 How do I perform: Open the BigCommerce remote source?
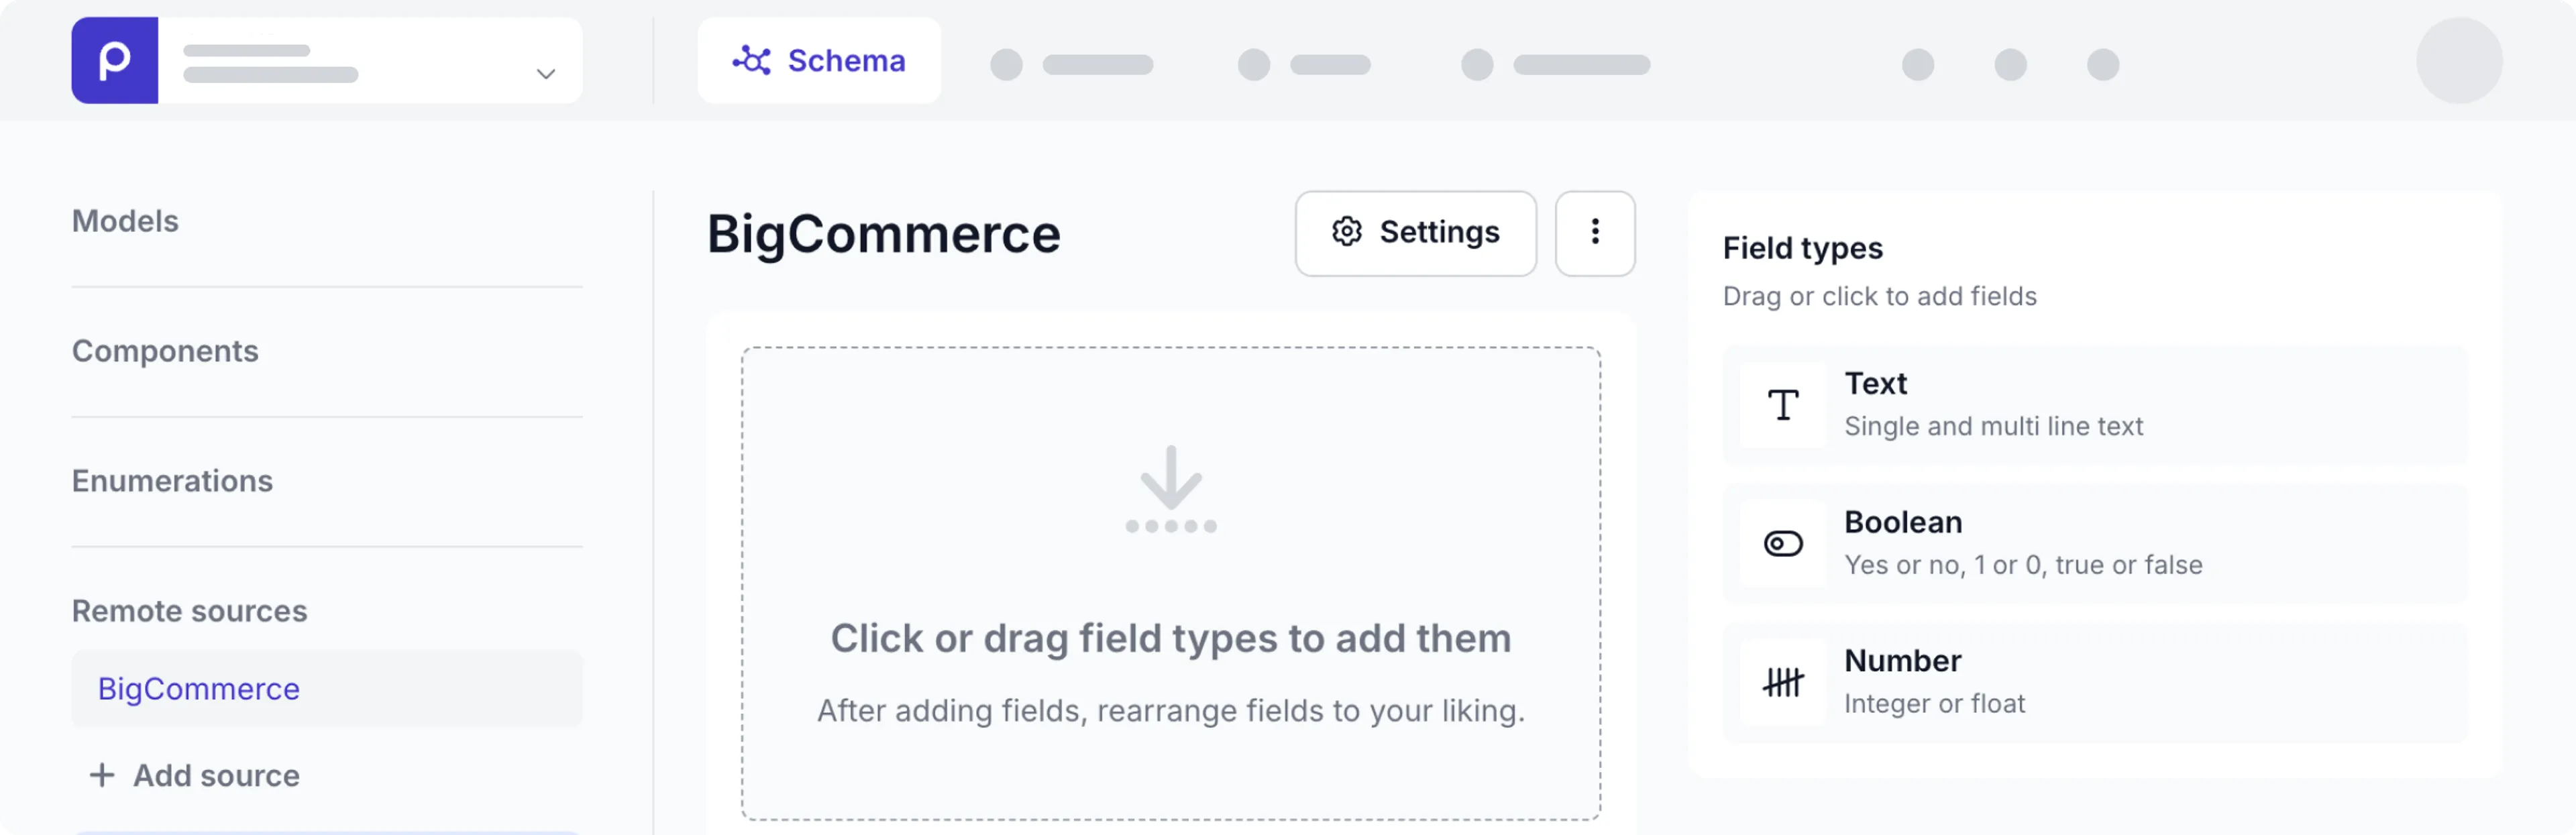tap(198, 688)
